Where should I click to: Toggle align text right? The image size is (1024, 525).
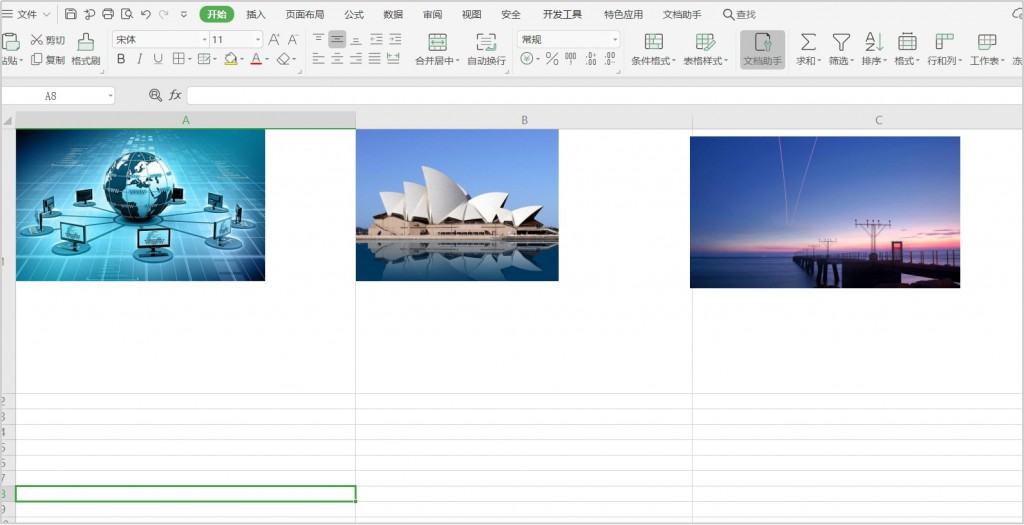point(356,59)
